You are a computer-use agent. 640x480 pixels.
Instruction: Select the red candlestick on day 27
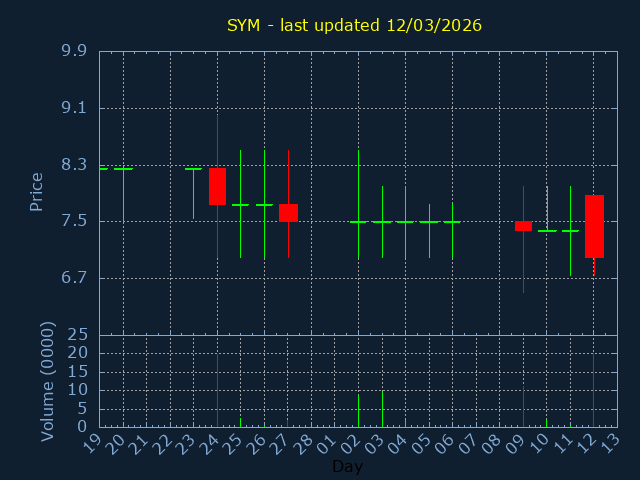[x=288, y=212]
